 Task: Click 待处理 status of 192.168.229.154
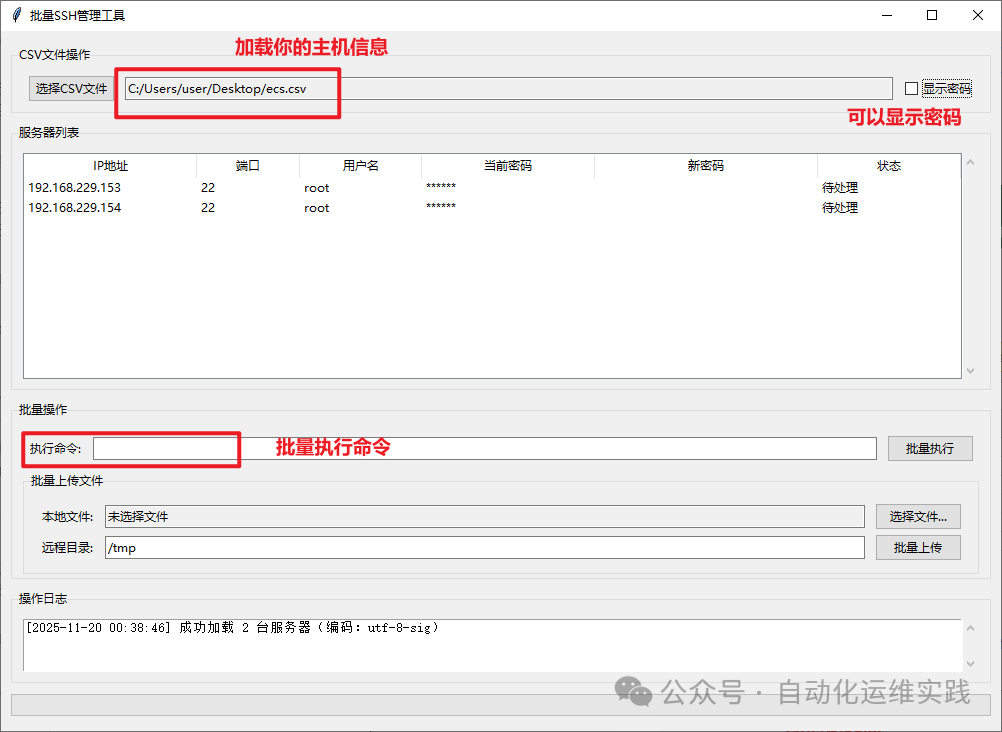(x=840, y=208)
